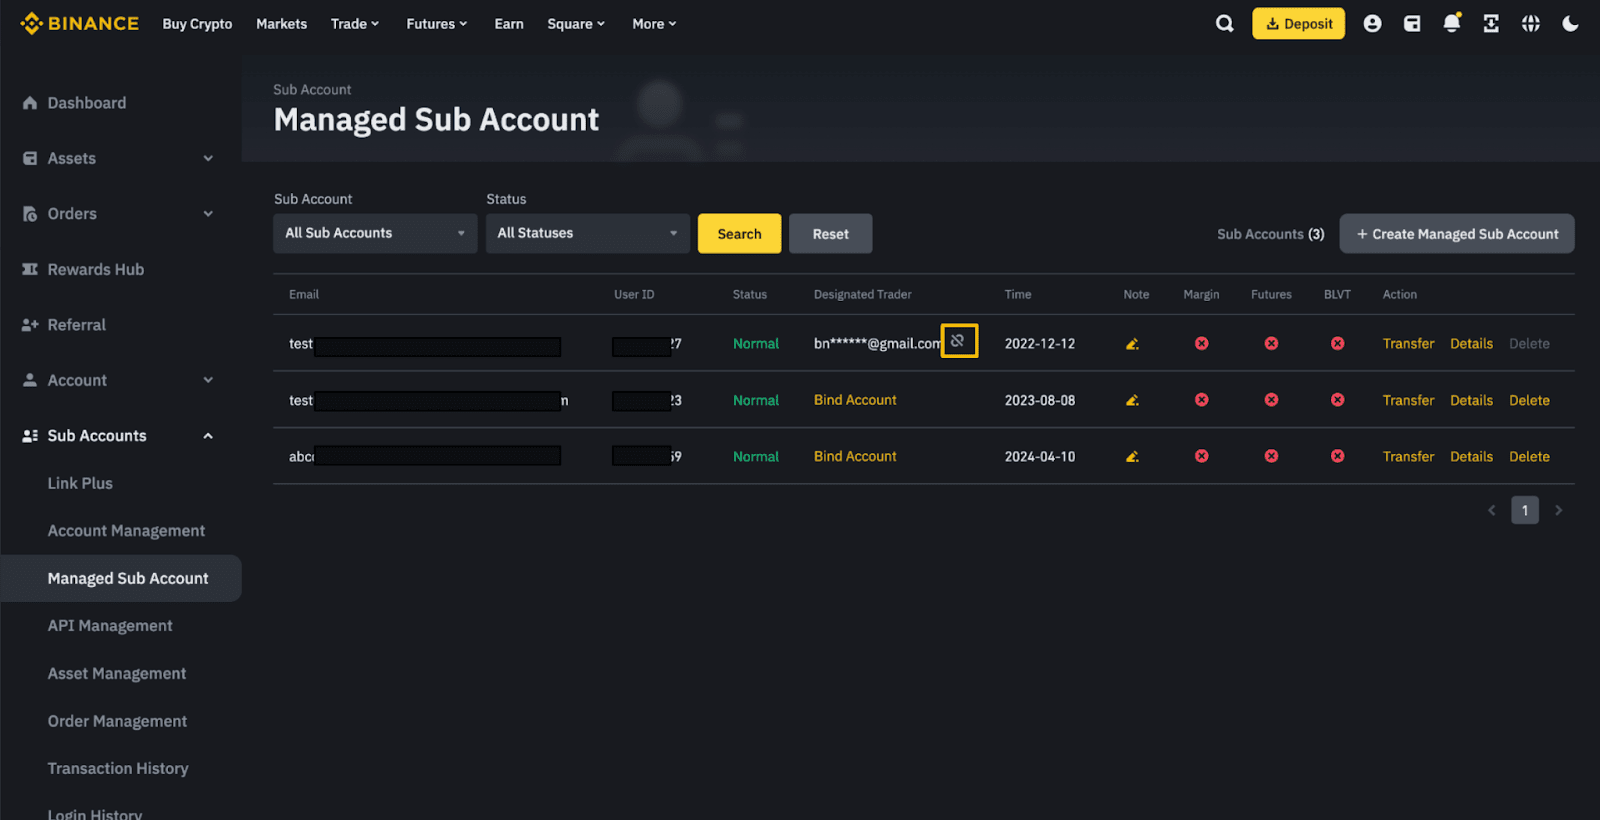Click the yellow Search button

click(739, 234)
